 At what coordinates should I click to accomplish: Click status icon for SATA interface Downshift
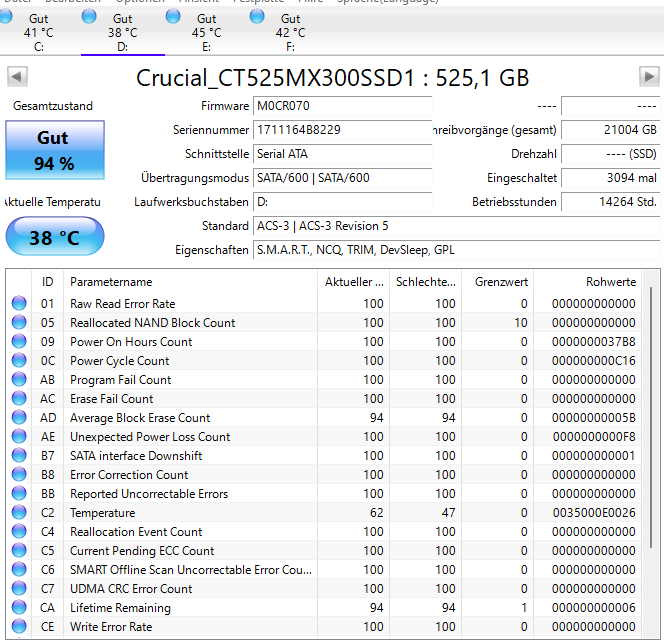19,455
